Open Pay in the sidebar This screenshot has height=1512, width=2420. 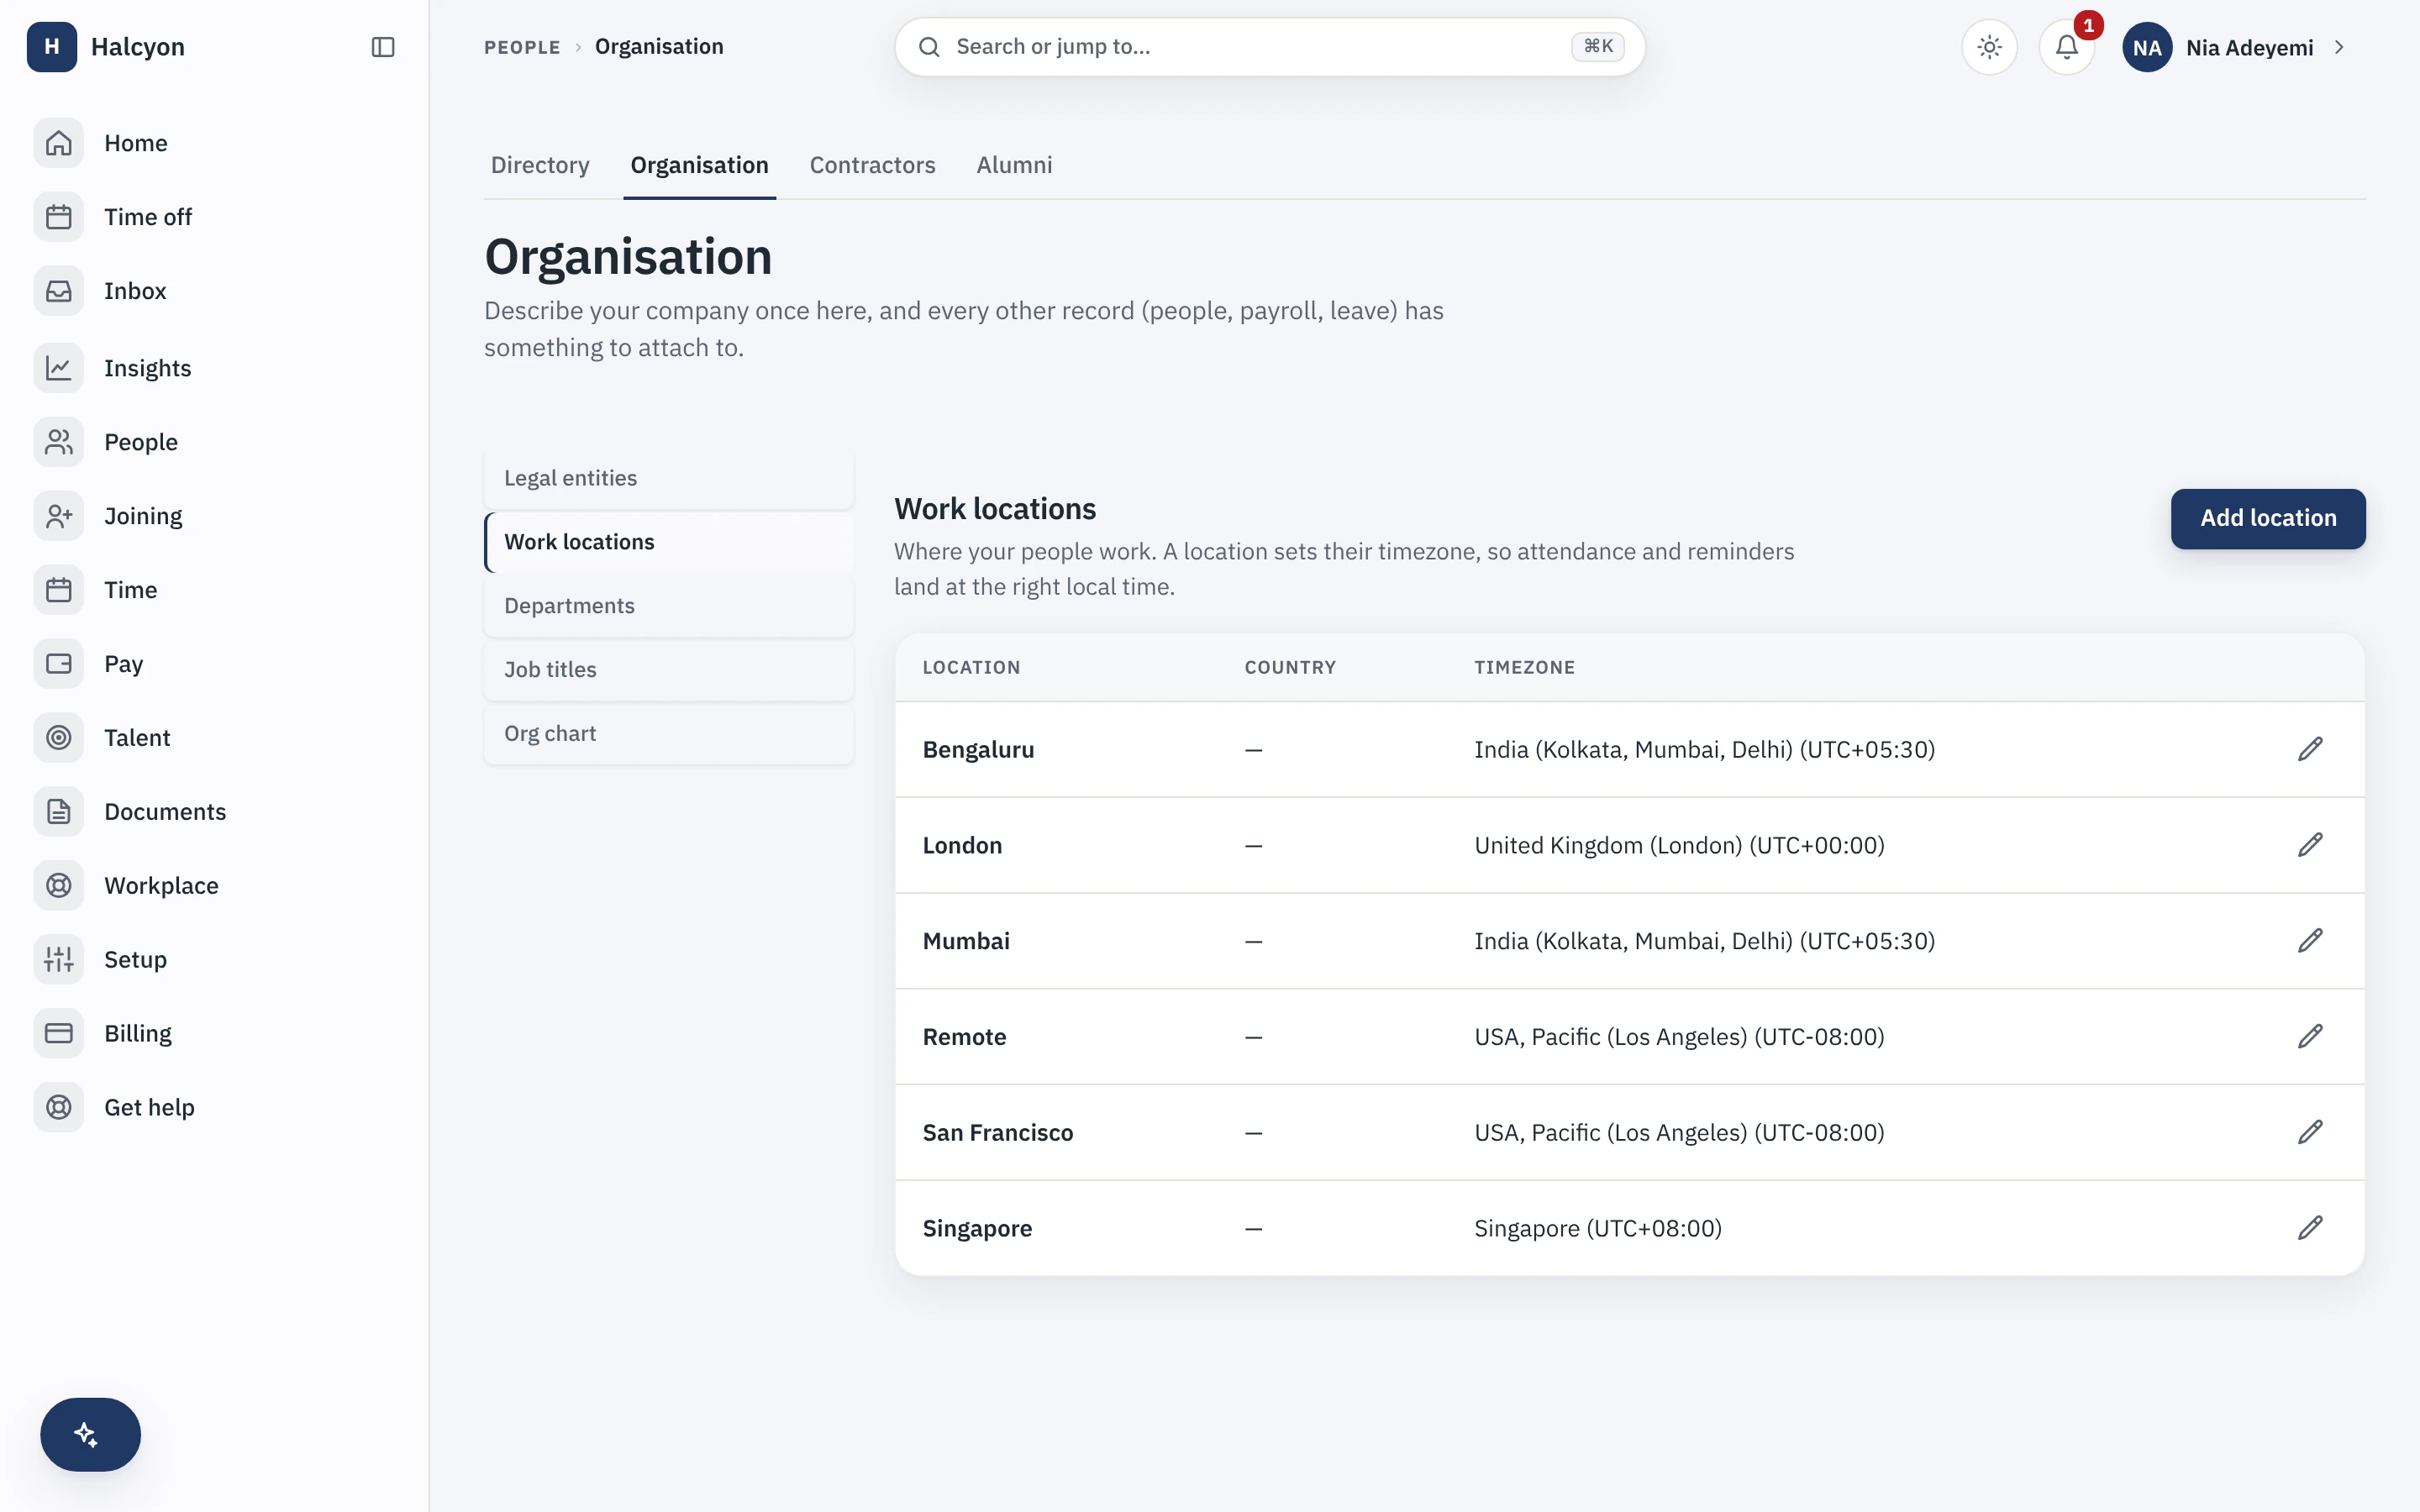click(x=215, y=664)
